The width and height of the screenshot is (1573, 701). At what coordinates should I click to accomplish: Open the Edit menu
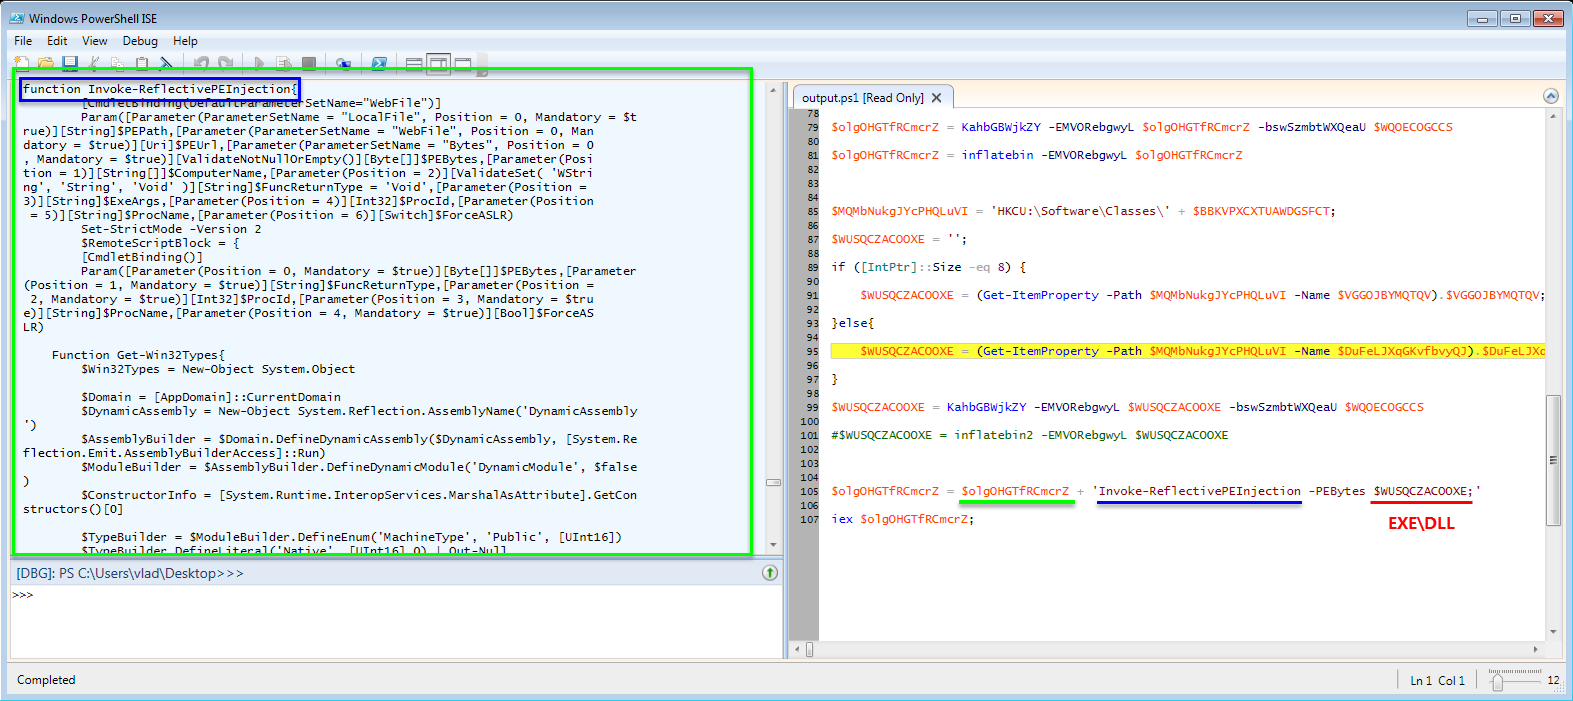(x=57, y=41)
